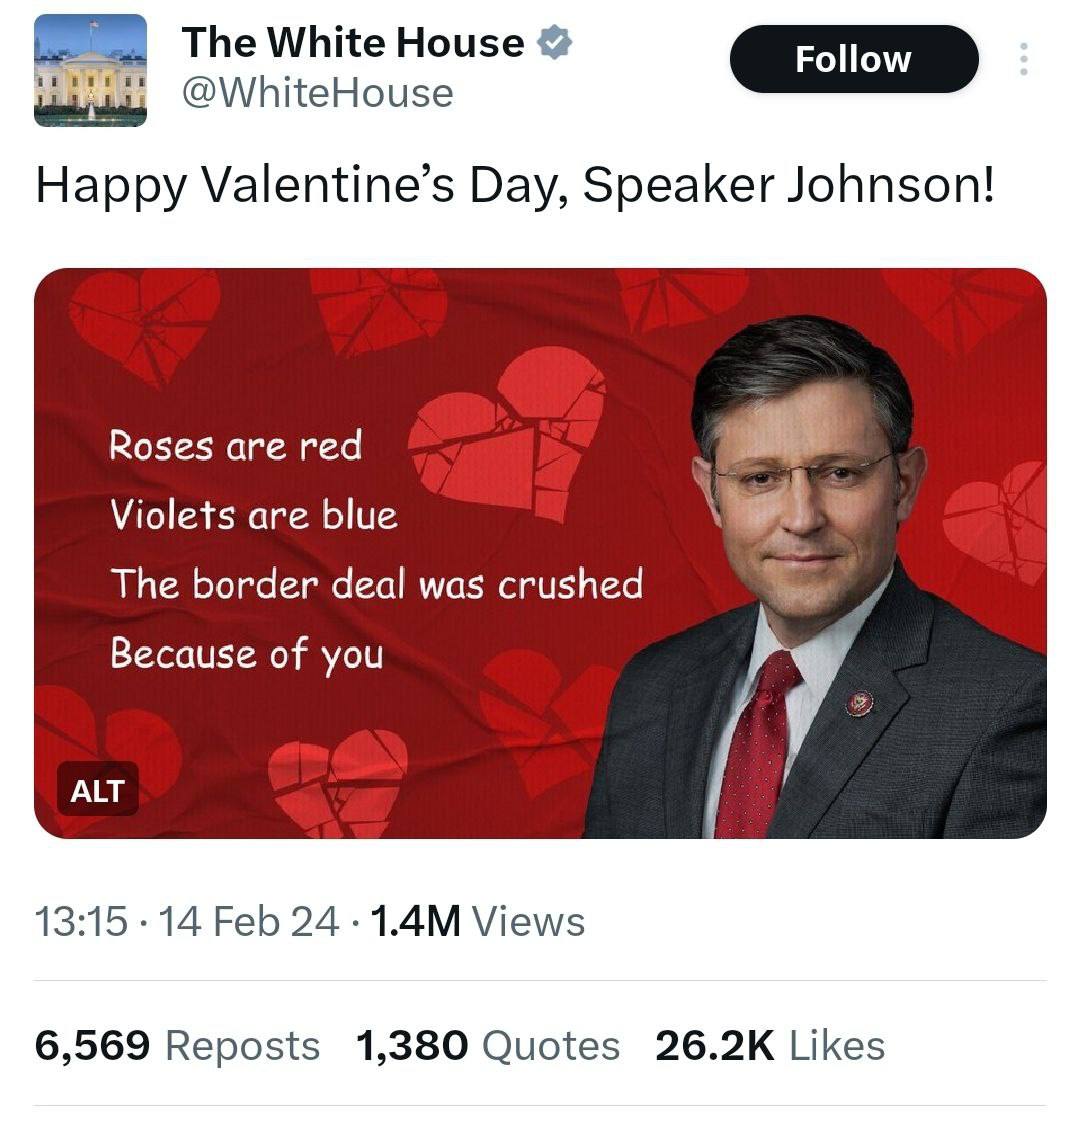Open the 1,380 Quotes list
Screen dimensions: 1080x1122
pos(487,1046)
